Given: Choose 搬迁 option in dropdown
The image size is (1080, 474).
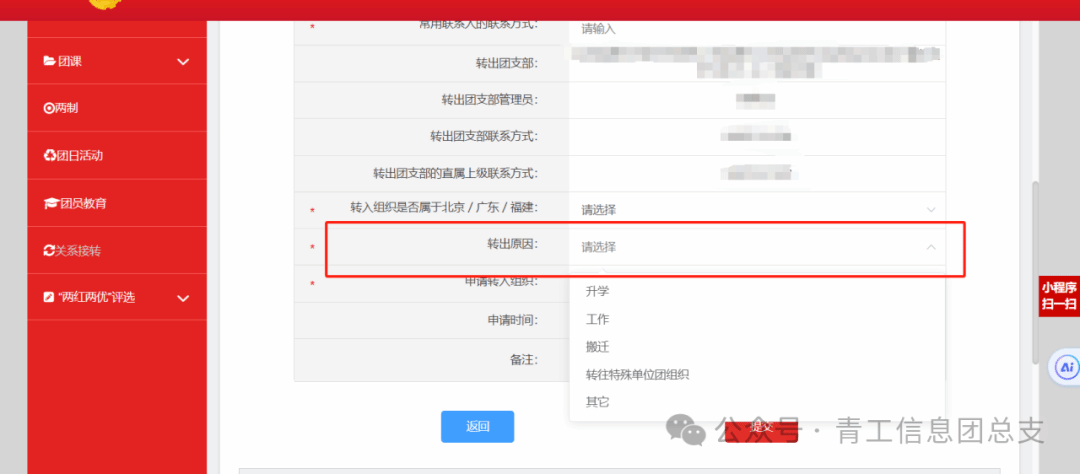Looking at the screenshot, I should tap(597, 347).
